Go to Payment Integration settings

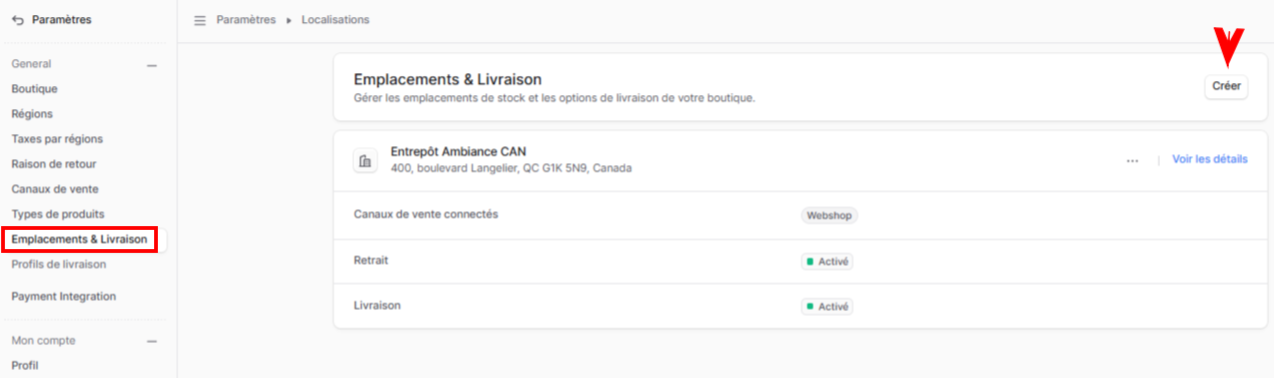click(64, 297)
